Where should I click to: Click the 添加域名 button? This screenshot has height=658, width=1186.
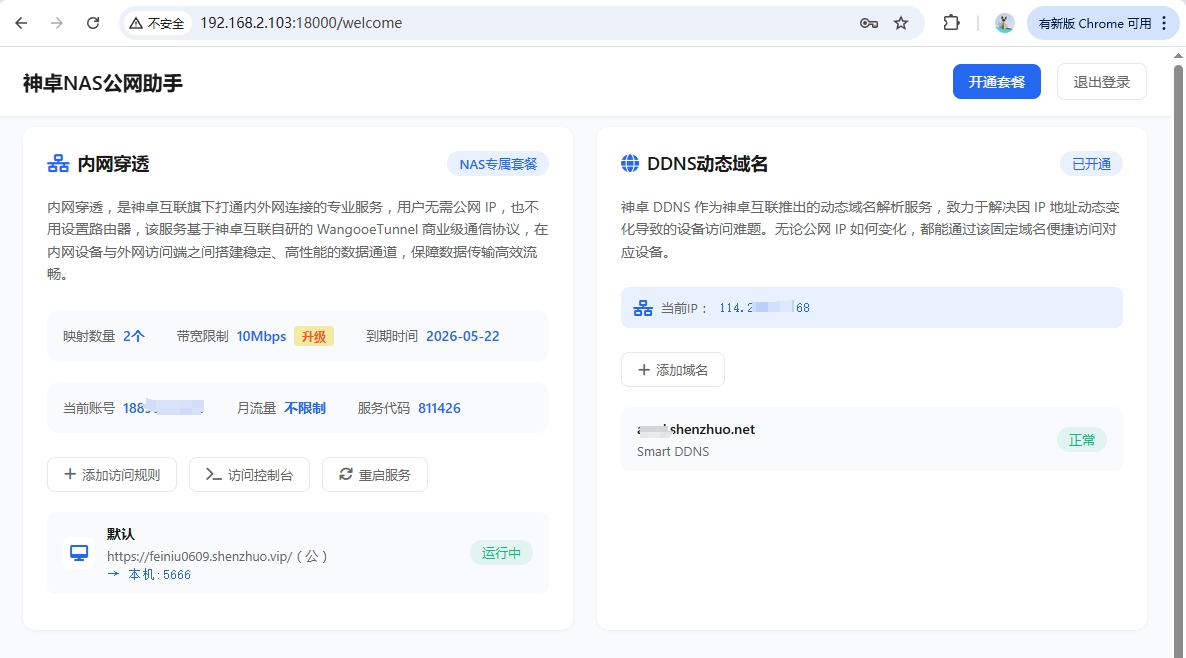[x=672, y=370]
